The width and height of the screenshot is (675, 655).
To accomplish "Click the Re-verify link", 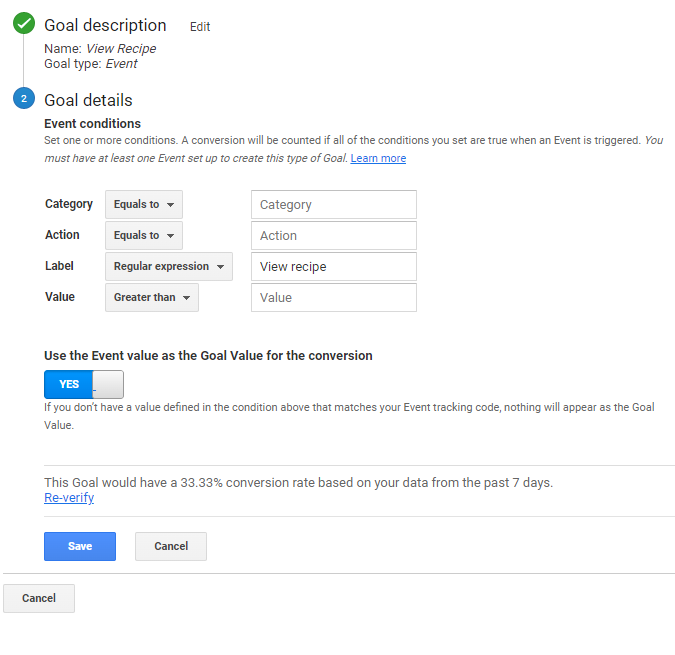I will click(69, 498).
